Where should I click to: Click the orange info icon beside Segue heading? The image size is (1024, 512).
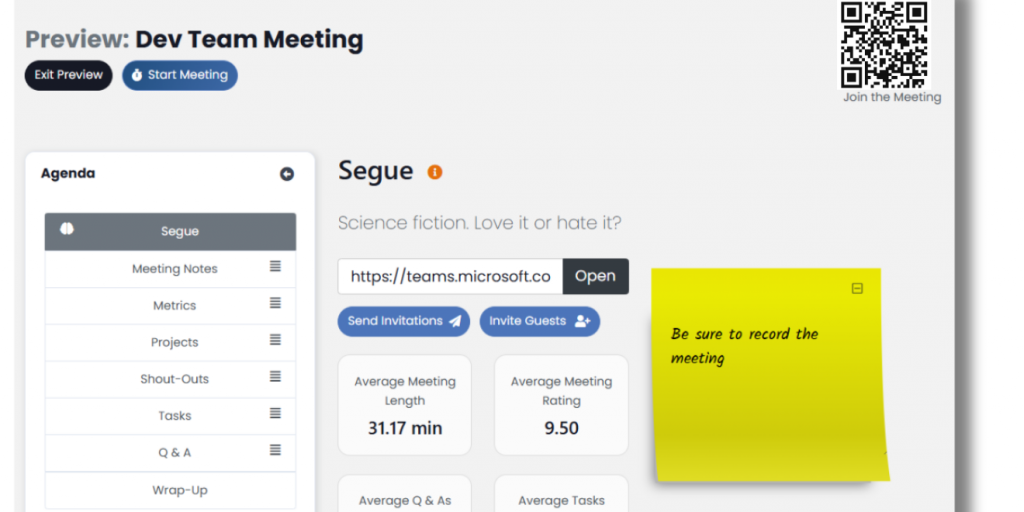click(x=435, y=172)
